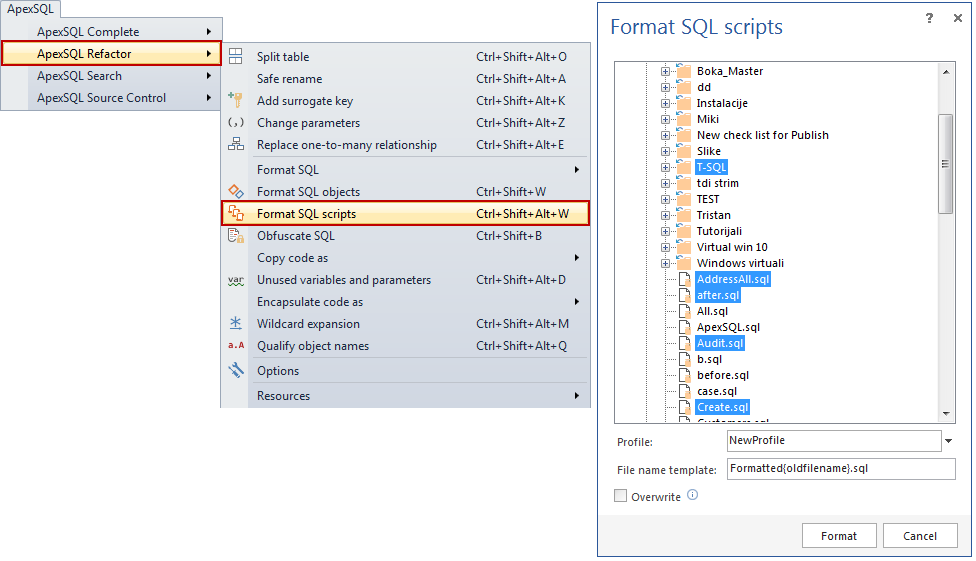This screenshot has height=561, width=976.
Task: Open the Format SQL submenu
Action: coord(405,169)
